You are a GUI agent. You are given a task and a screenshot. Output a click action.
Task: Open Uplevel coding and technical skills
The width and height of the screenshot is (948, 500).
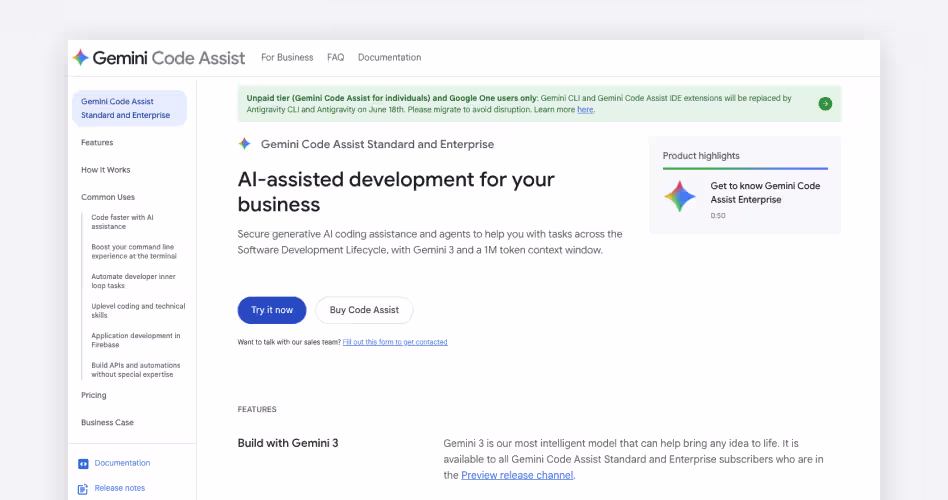click(138, 311)
